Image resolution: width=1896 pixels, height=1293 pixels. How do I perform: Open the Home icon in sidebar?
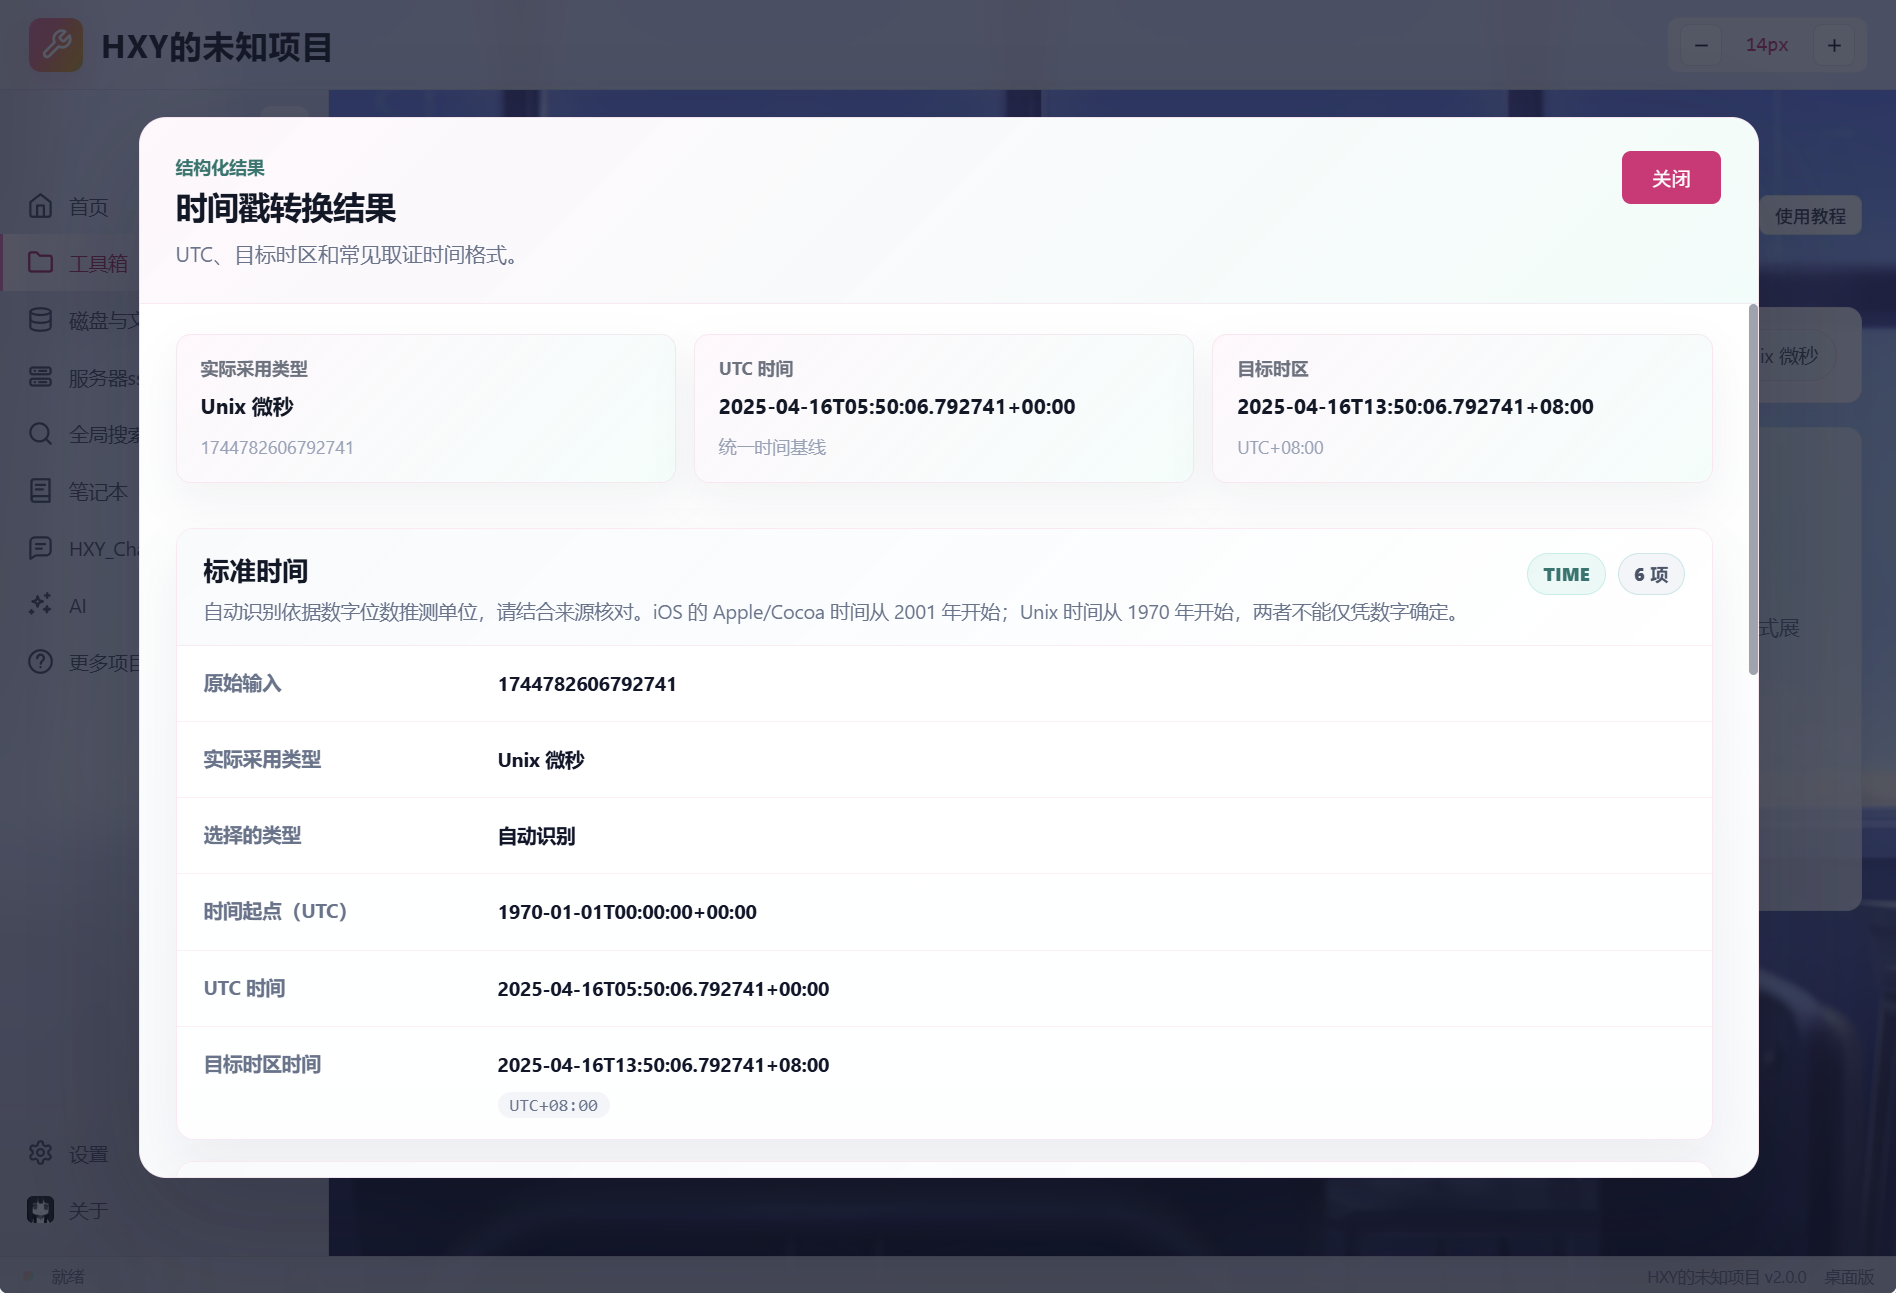(40, 206)
